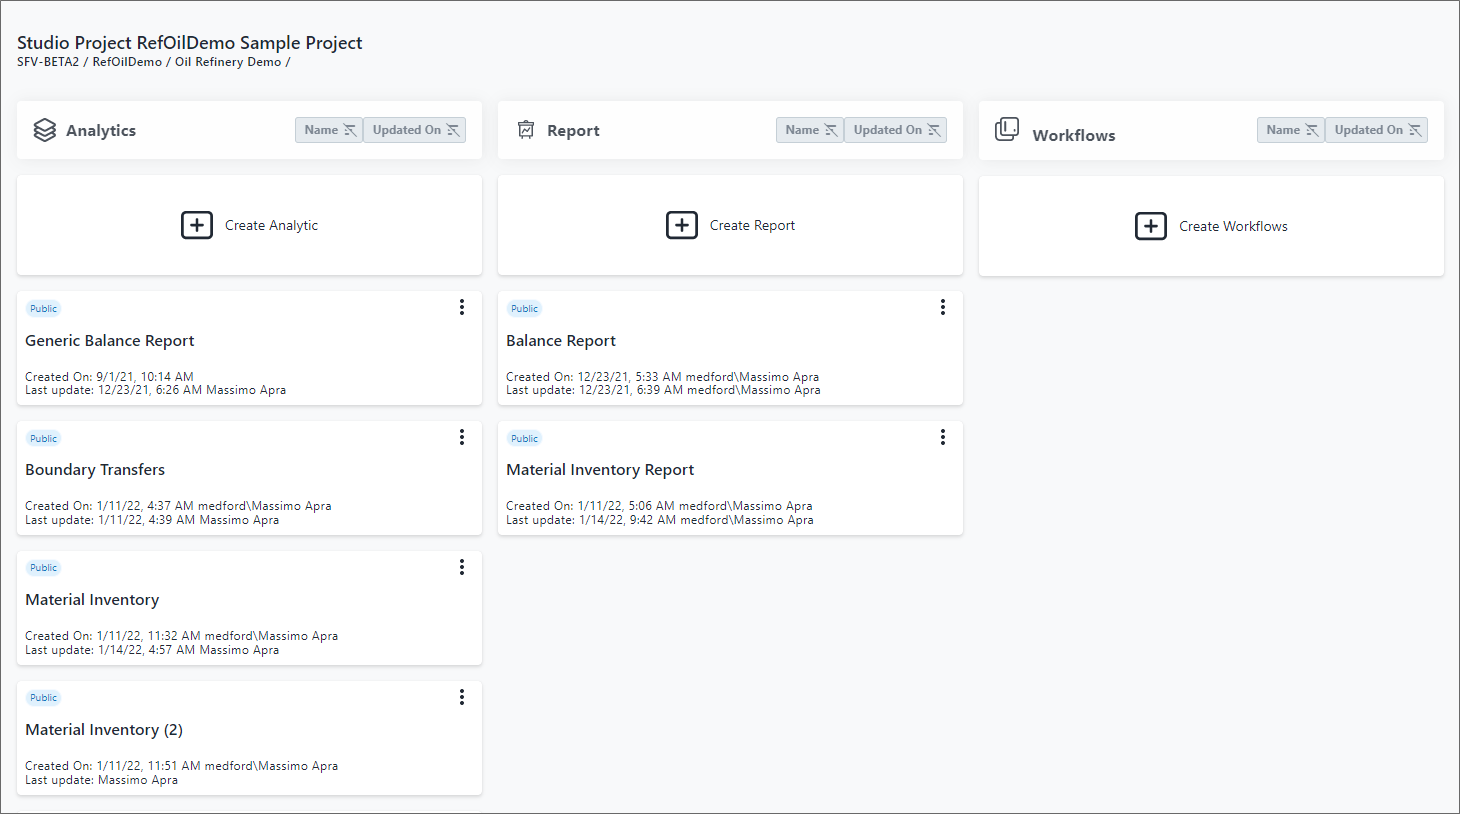This screenshot has height=814, width=1460.
Task: Sort Reports by Name
Action: (x=810, y=130)
